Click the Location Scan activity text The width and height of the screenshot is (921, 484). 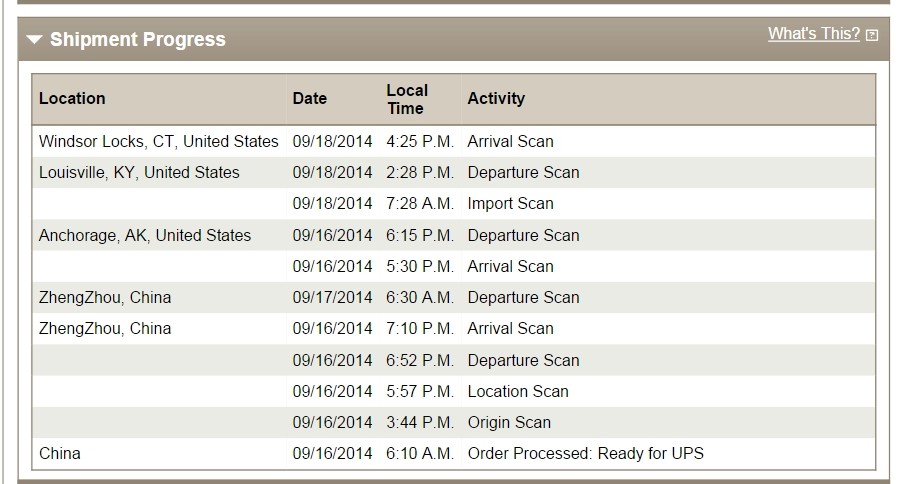(x=518, y=391)
